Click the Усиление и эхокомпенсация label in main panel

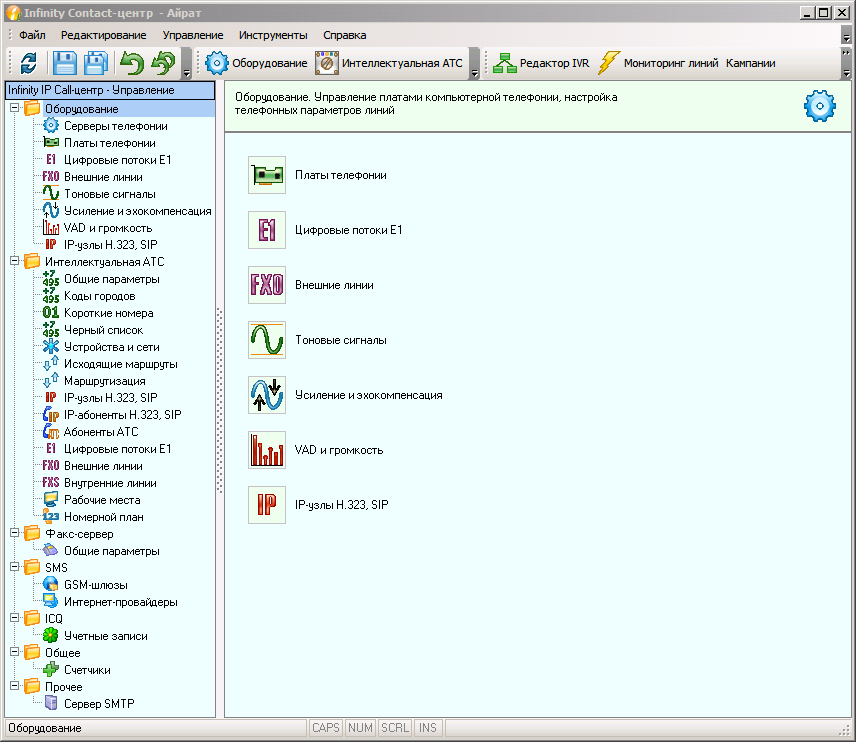(x=368, y=395)
